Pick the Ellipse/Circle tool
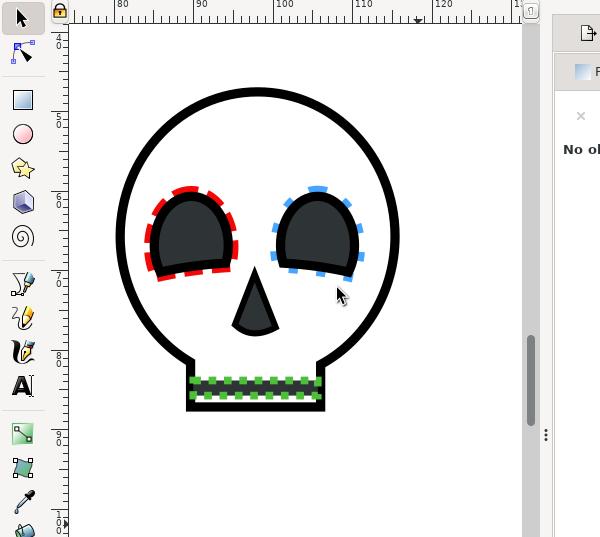 point(22,134)
